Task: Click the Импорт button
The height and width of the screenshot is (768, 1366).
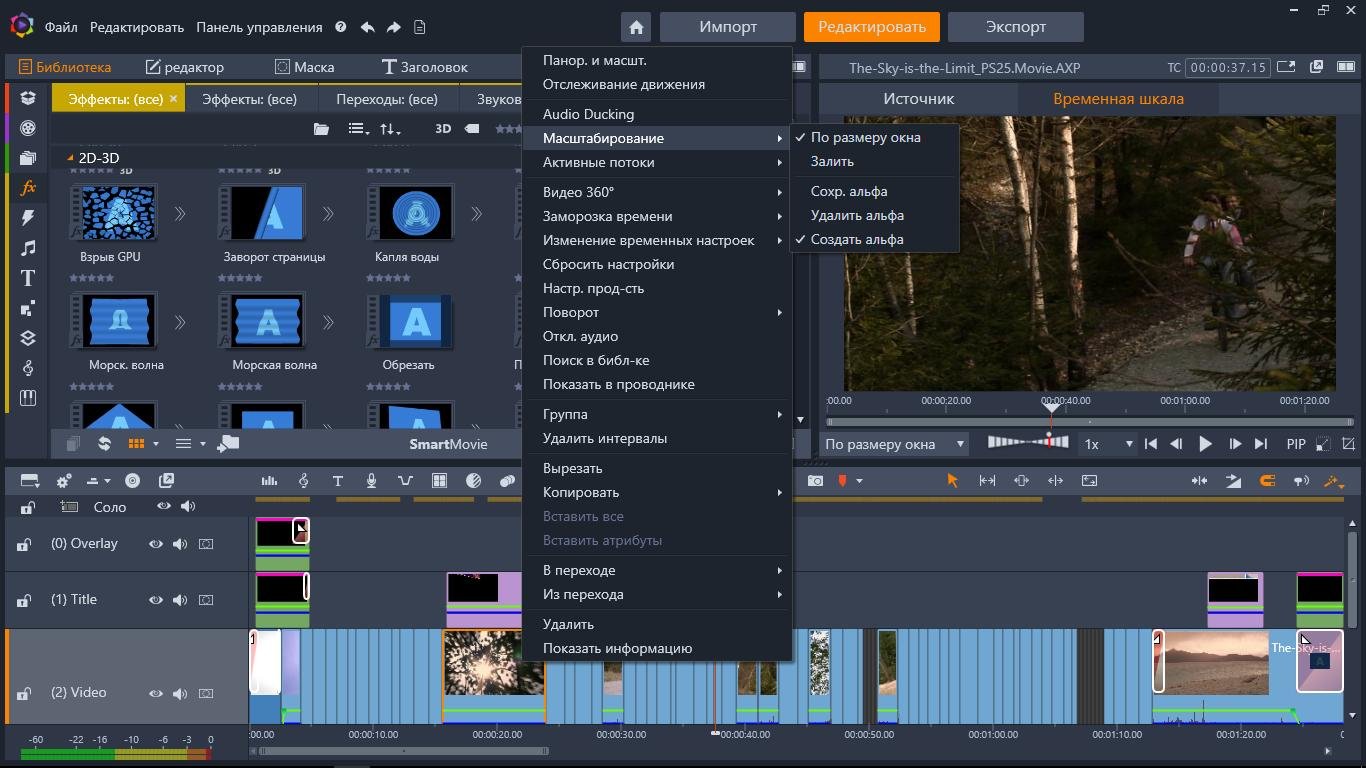Action: 728,27
